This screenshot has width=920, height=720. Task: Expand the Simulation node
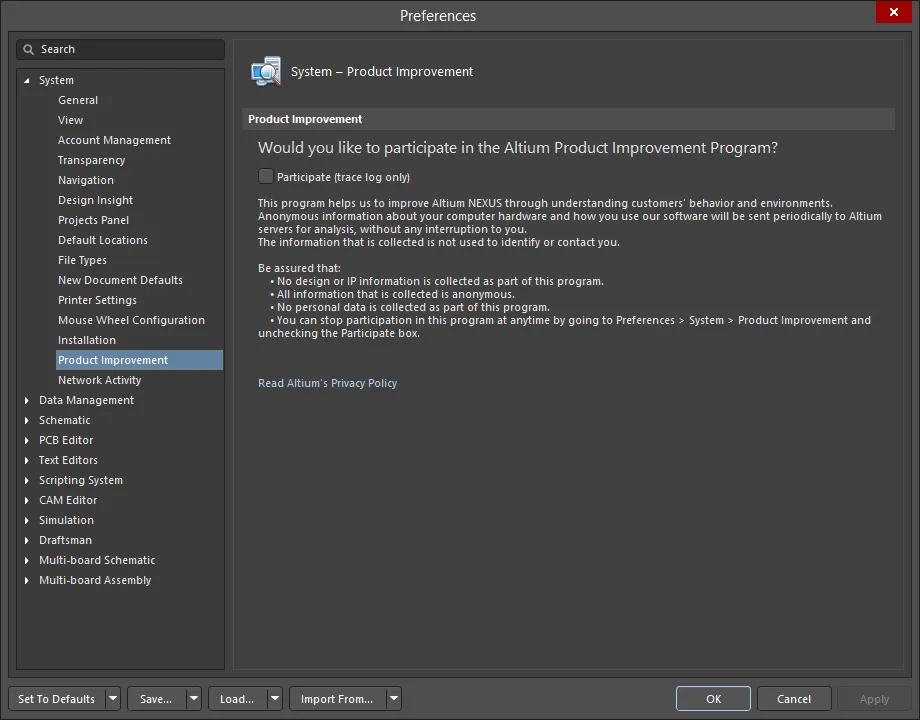26,520
